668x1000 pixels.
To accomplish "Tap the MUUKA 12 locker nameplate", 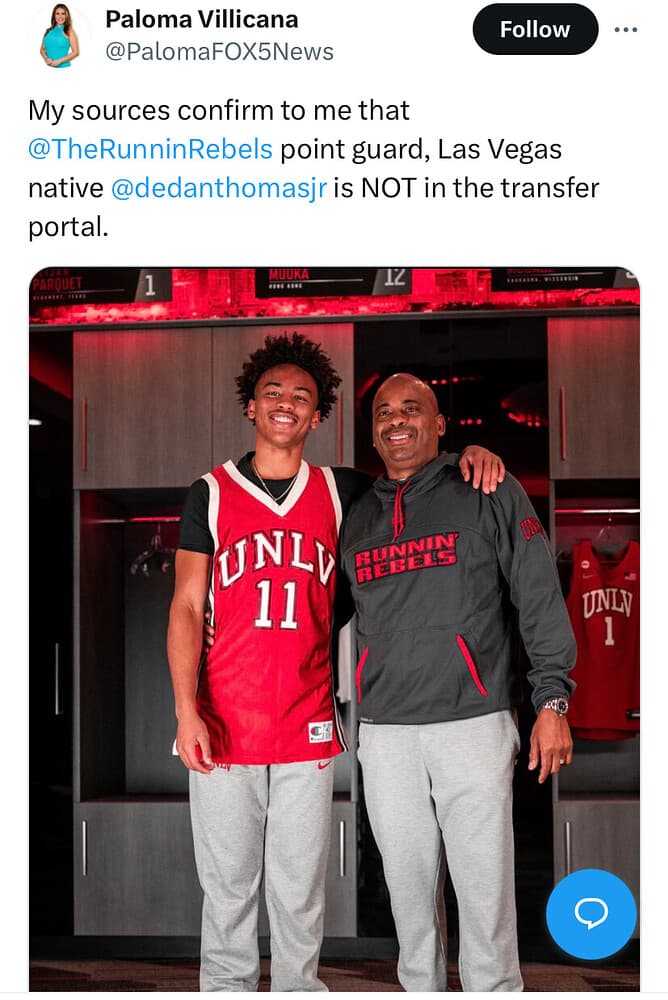I will 332,281.
